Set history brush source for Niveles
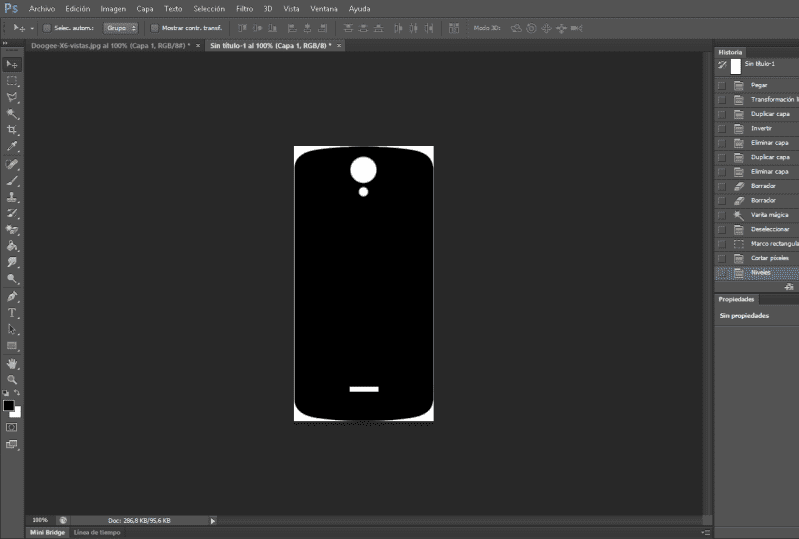 point(722,273)
